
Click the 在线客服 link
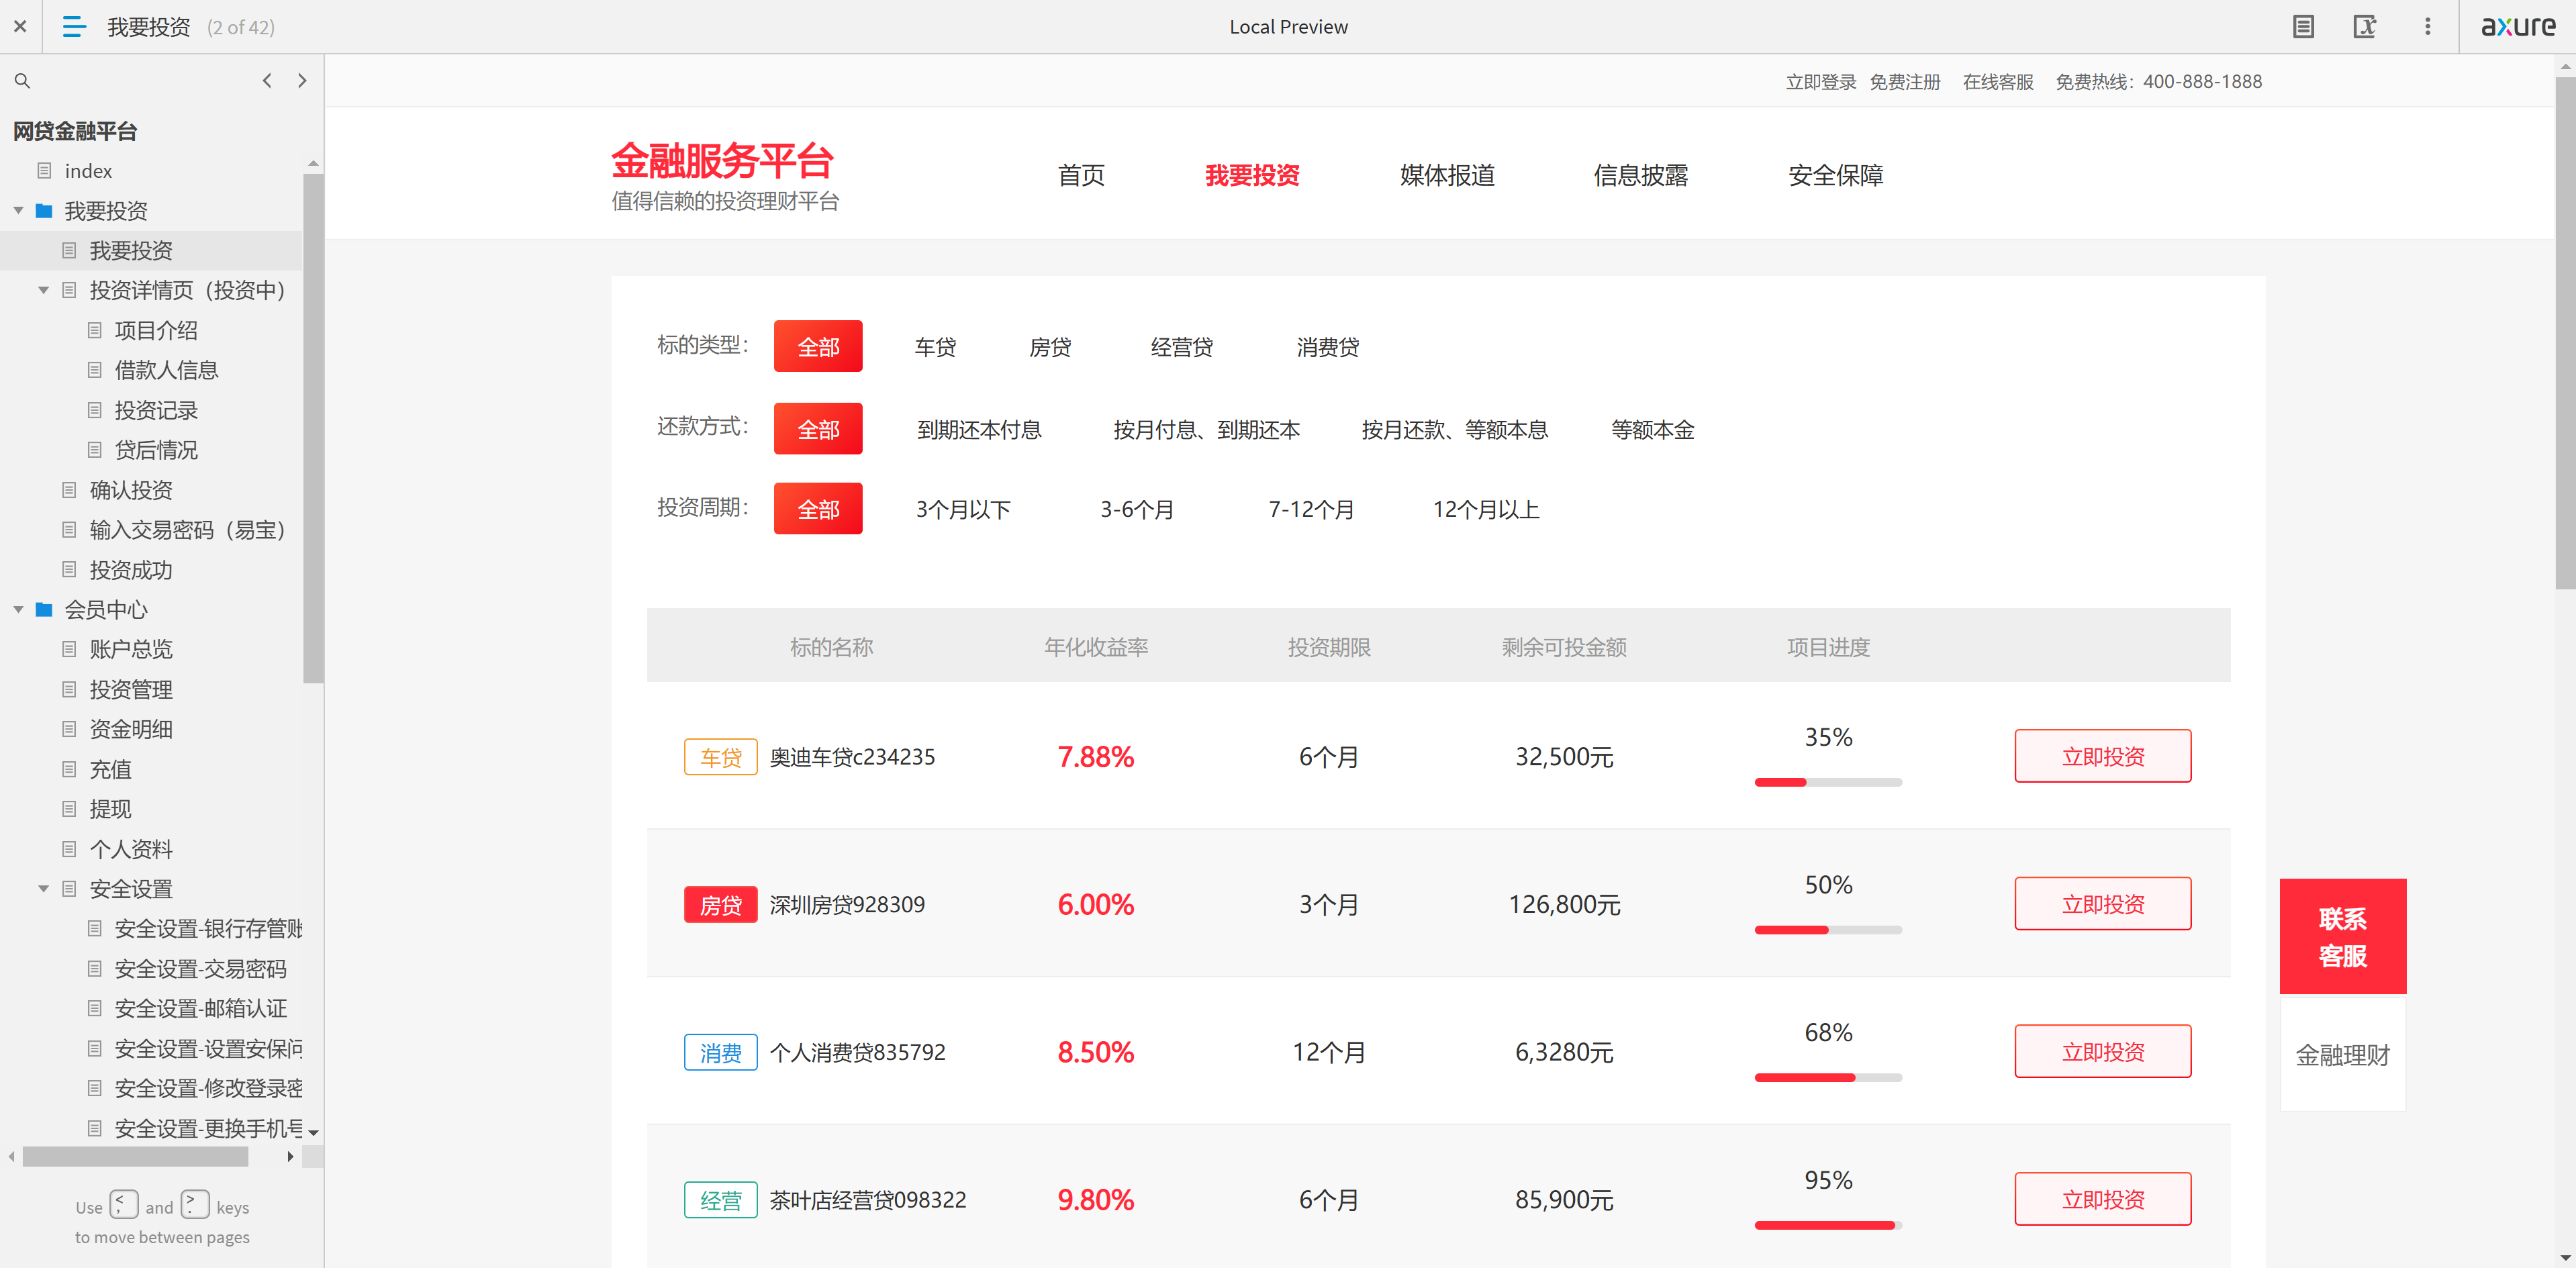(1998, 82)
